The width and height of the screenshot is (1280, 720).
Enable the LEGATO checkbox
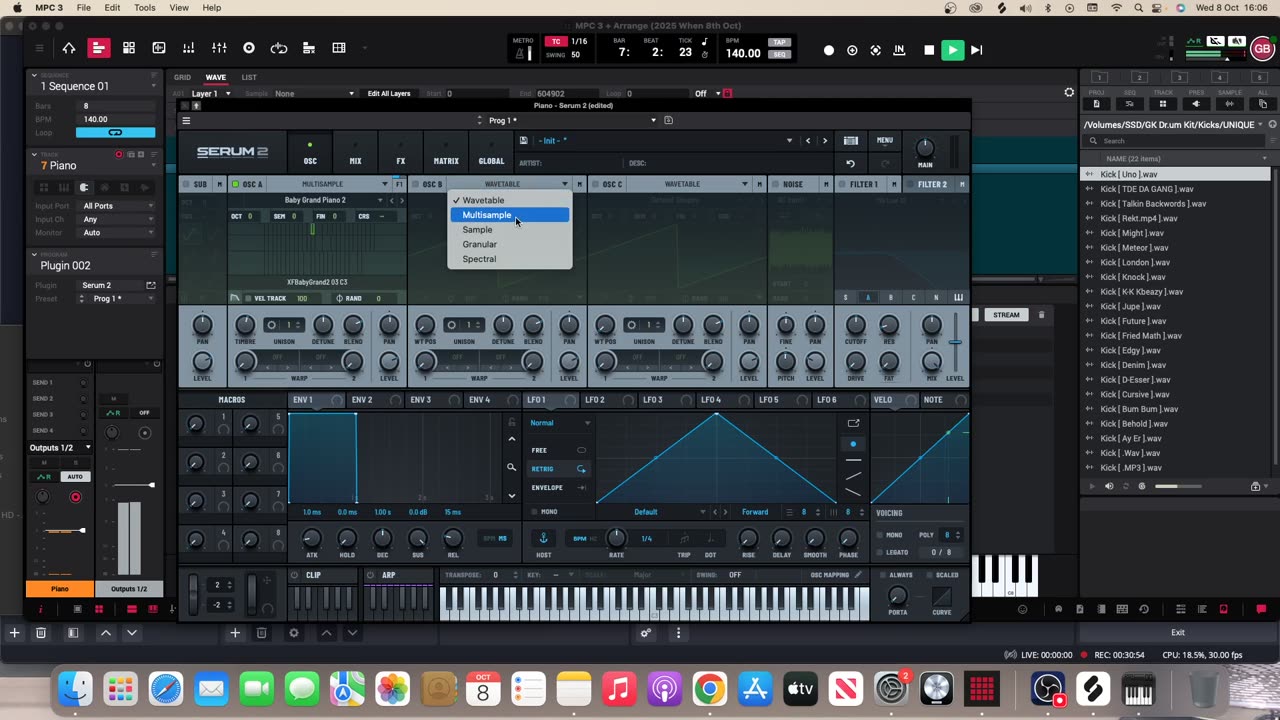pyautogui.click(x=880, y=552)
